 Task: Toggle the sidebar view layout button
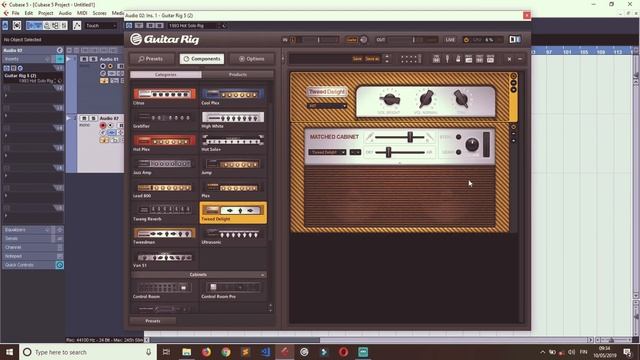[x=515, y=39]
